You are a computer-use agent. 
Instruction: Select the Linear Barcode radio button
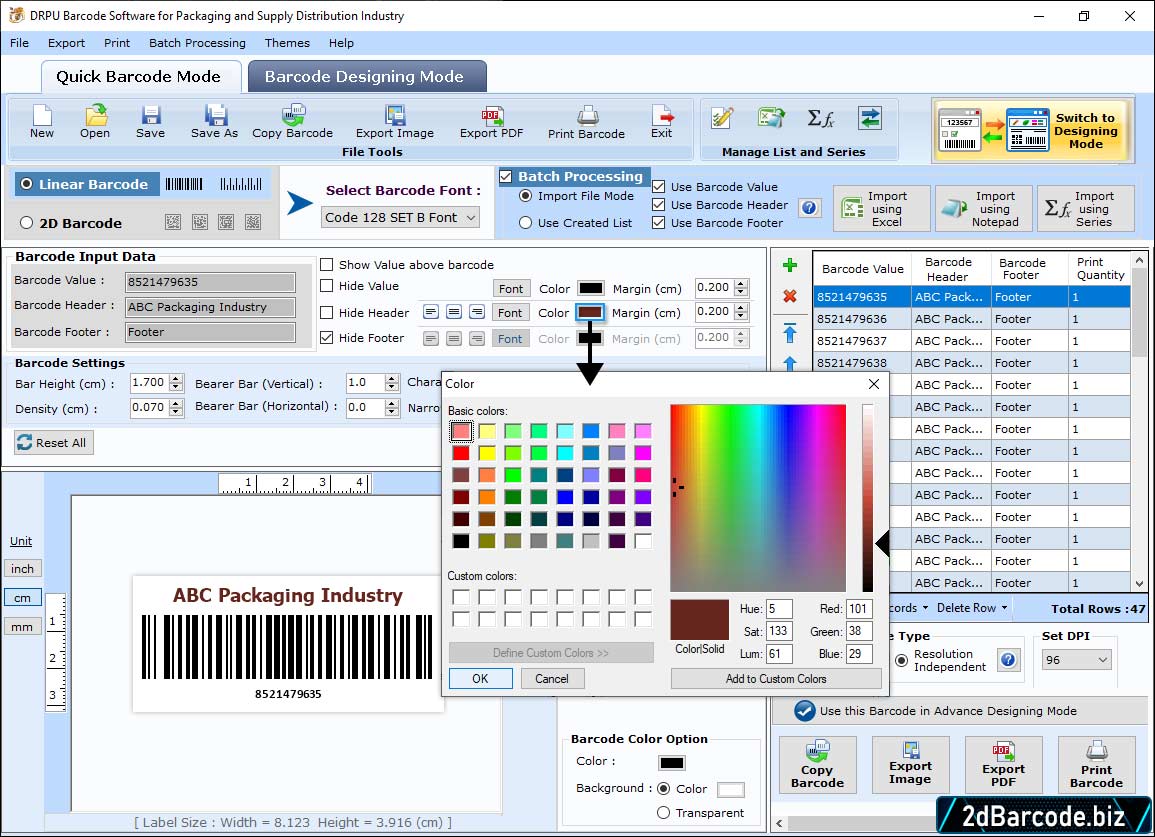27,183
